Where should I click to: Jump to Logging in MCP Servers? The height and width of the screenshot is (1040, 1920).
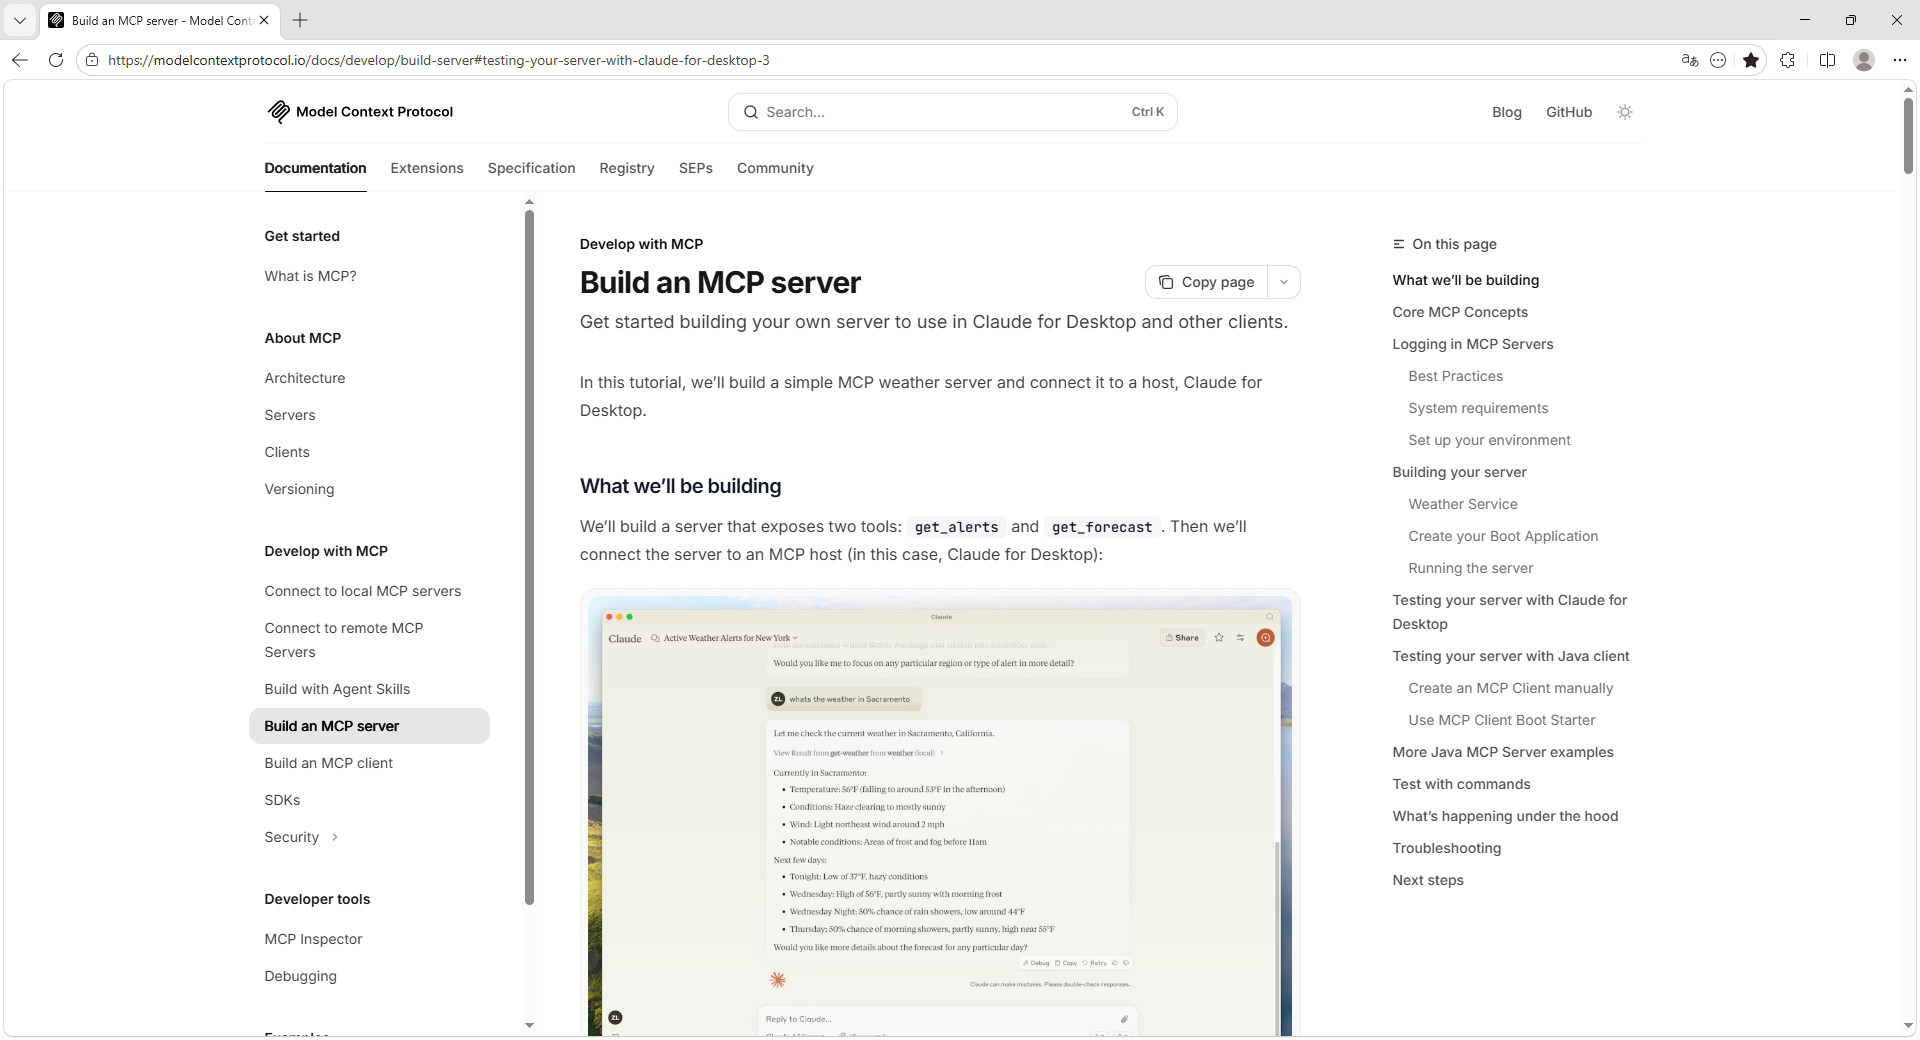[1473, 344]
